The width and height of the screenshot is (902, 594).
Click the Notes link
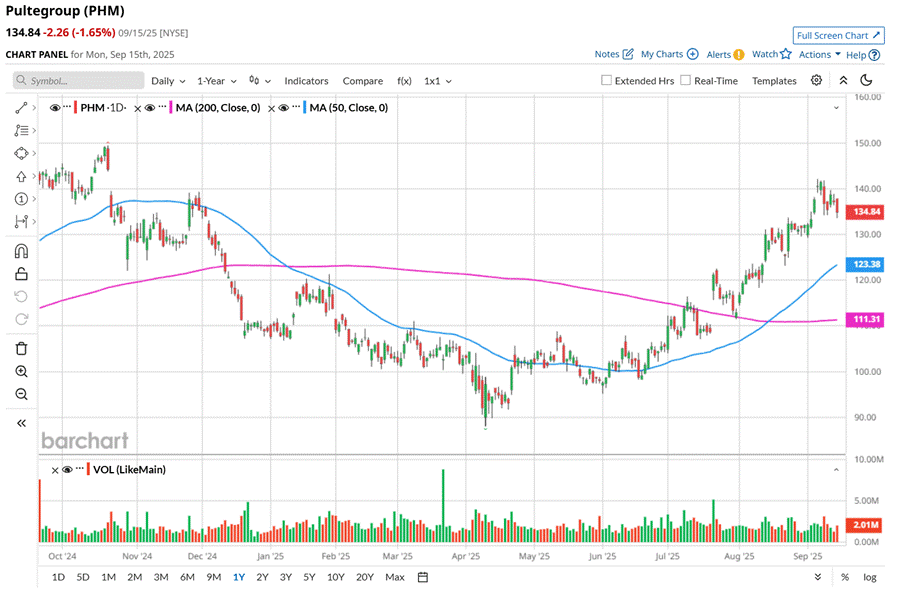[607, 54]
